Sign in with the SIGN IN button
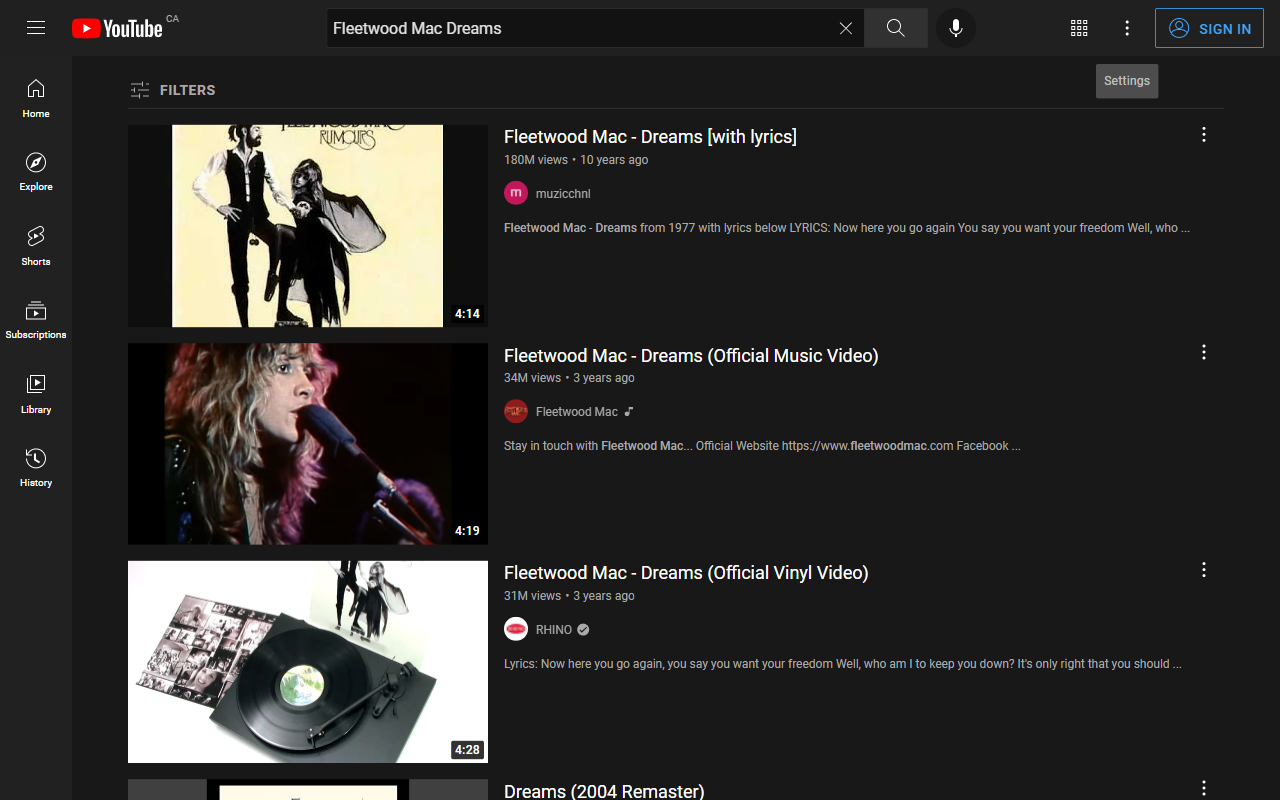This screenshot has width=1280, height=800. pos(1210,28)
